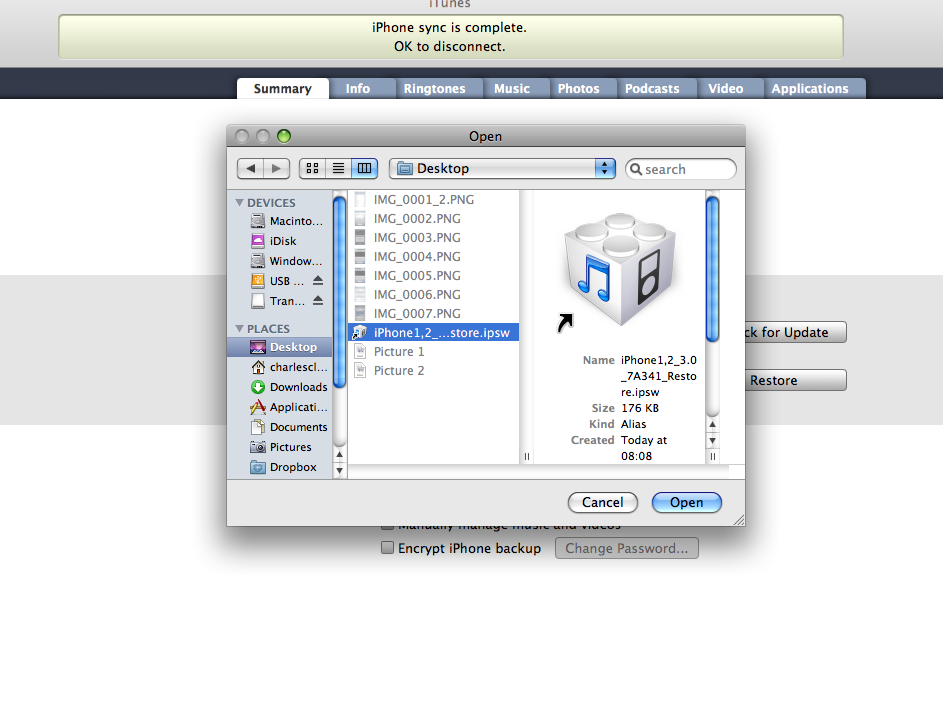Go forward in the Open dialog
This screenshot has width=943, height=702.
(277, 168)
